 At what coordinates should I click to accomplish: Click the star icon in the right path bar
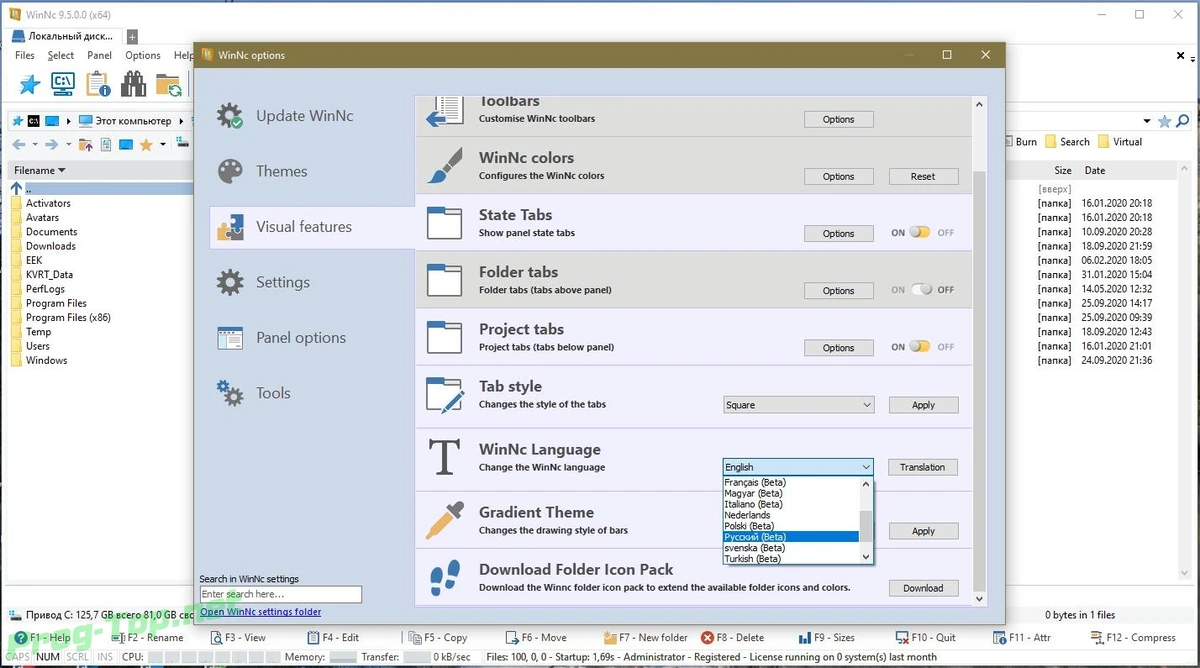pyautogui.click(x=1165, y=121)
